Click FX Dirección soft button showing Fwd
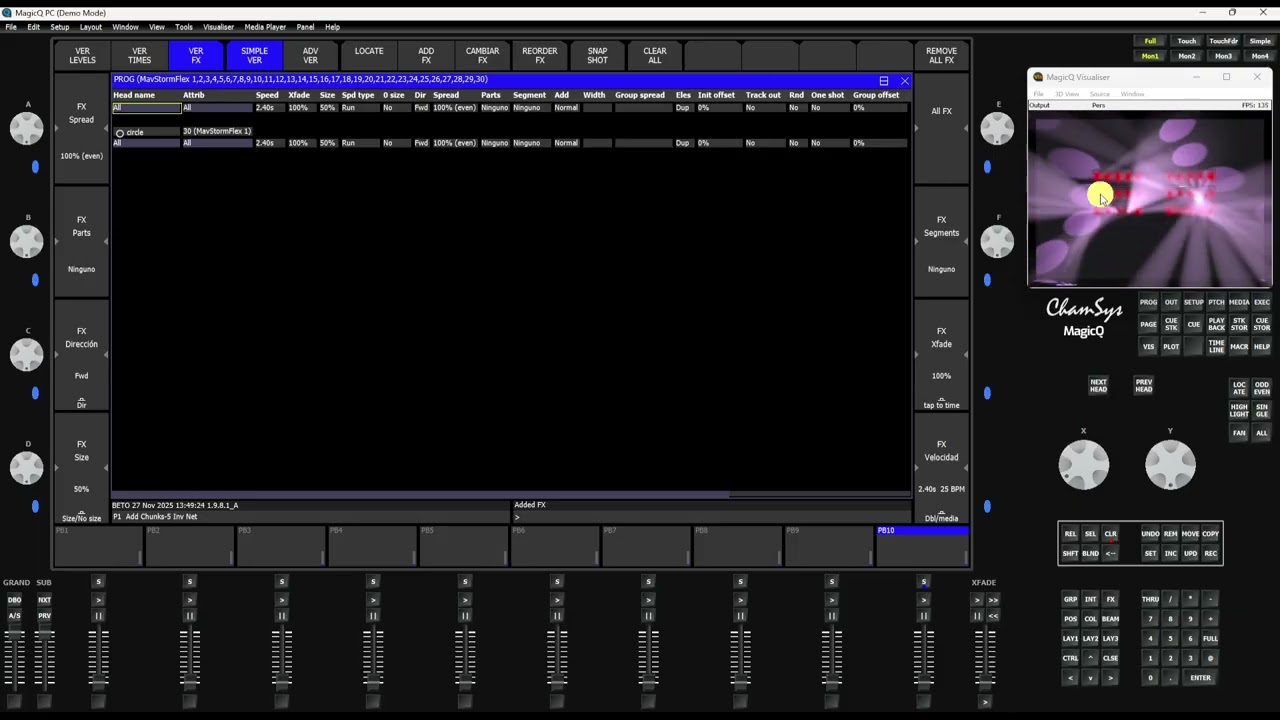Screen dimensions: 1280x720 point(82,355)
